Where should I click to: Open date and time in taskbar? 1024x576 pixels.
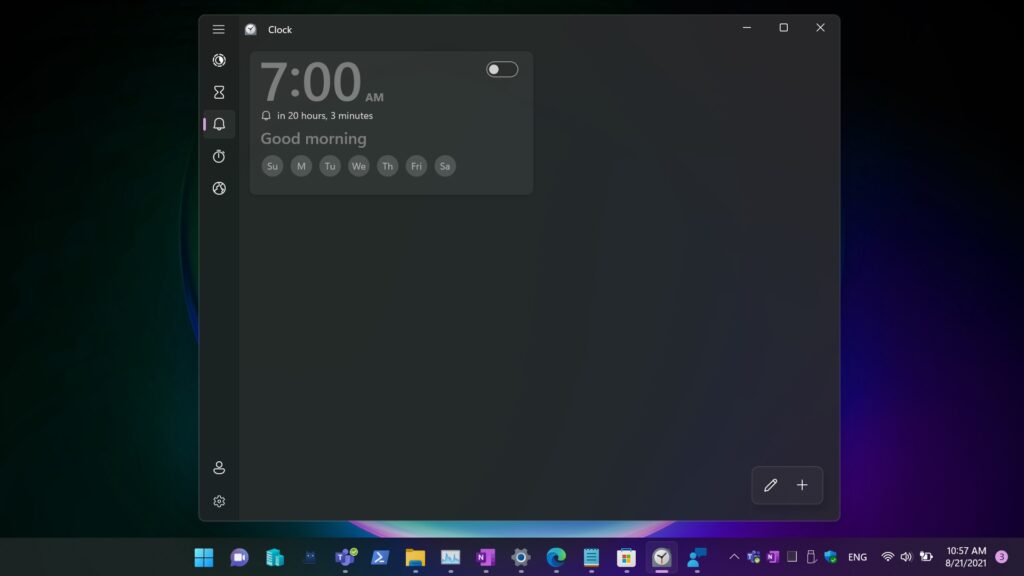tap(966, 557)
